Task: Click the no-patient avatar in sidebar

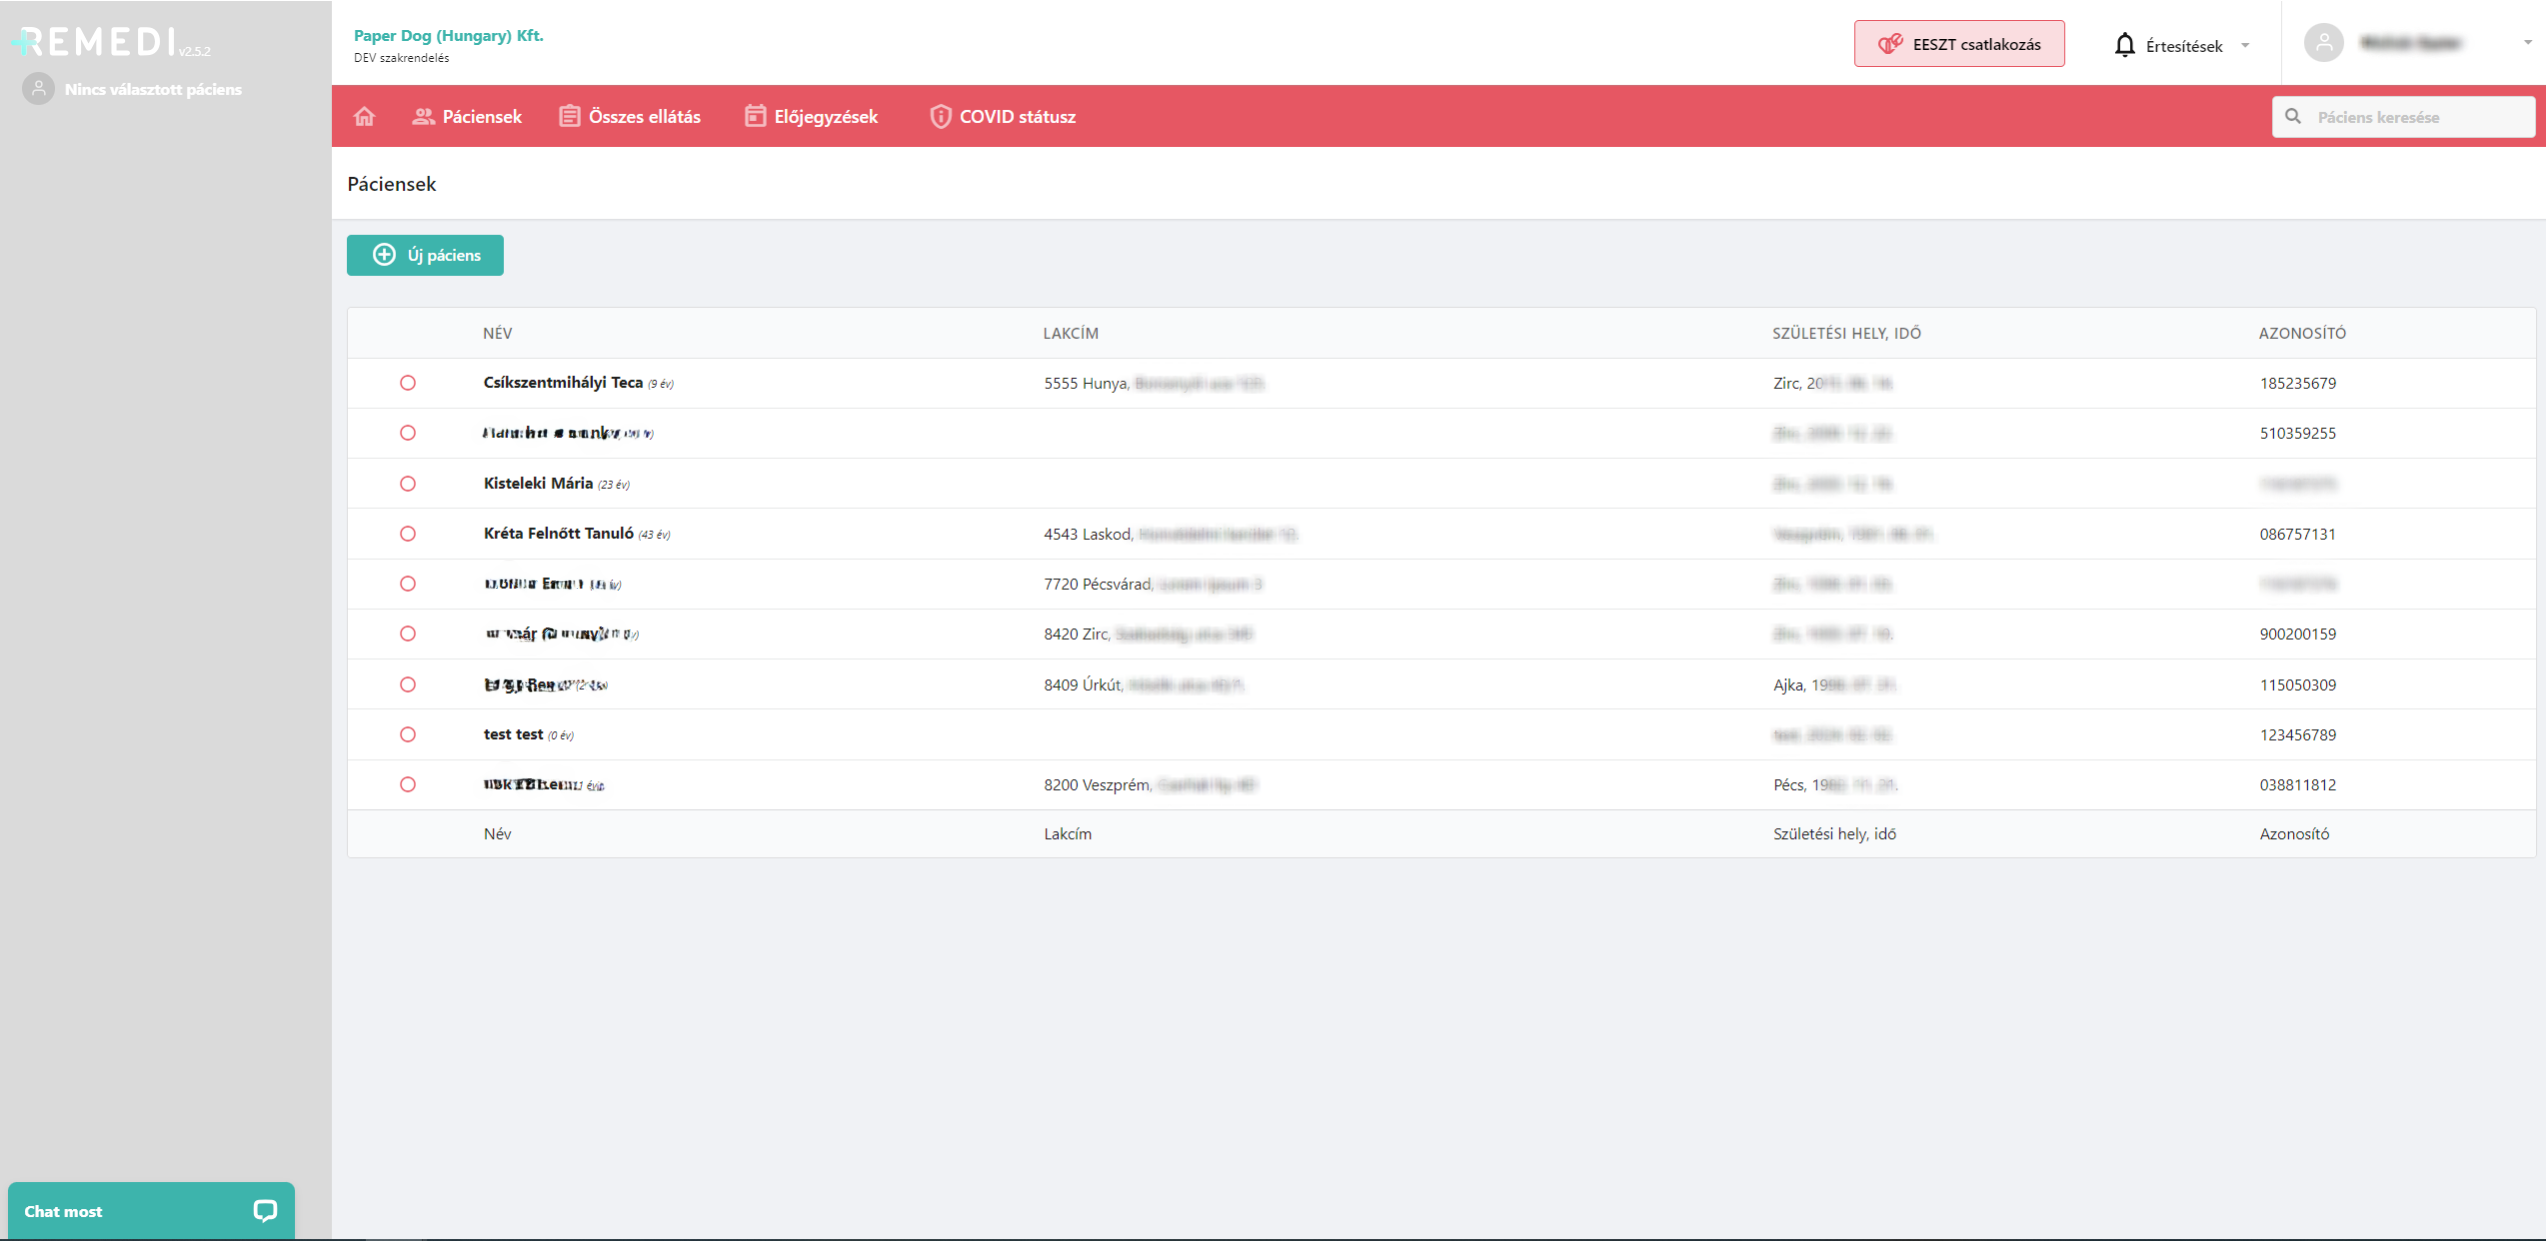Action: [38, 89]
